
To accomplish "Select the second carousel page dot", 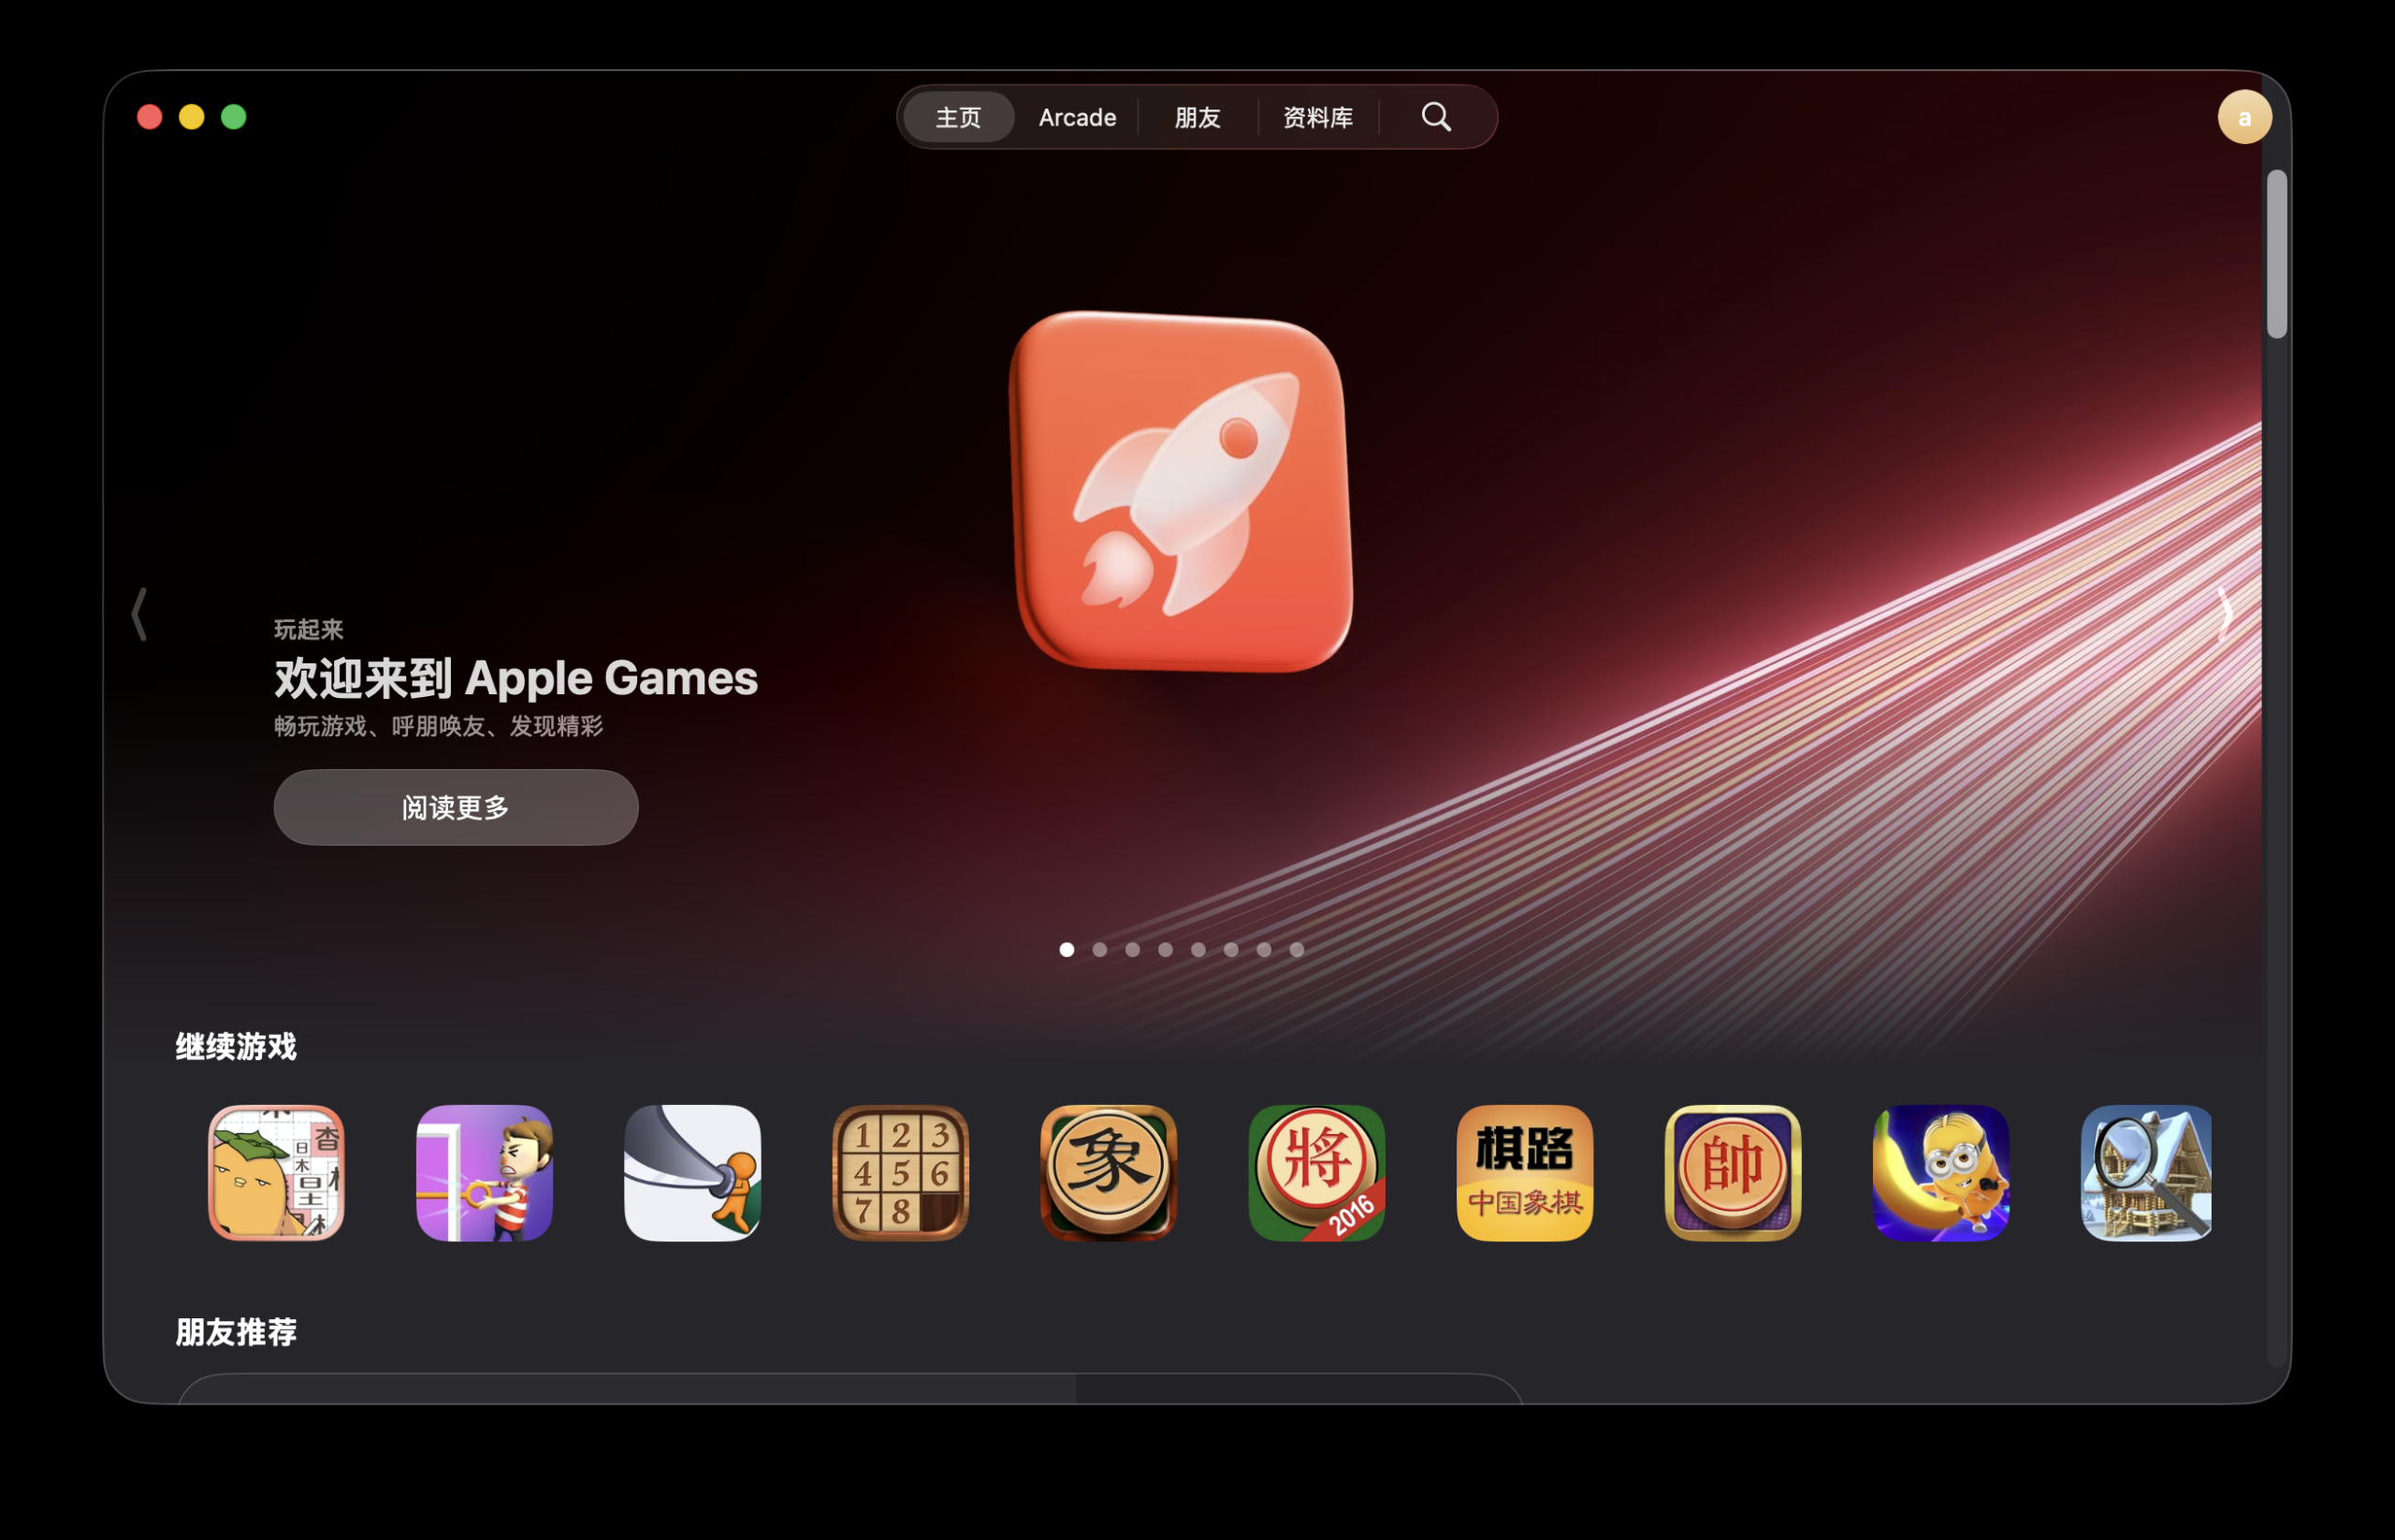I will [1100, 949].
